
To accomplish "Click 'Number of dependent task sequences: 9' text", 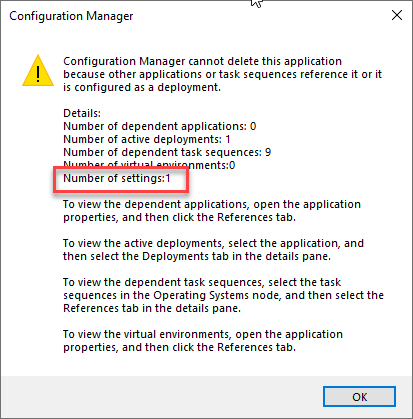I will [x=167, y=152].
